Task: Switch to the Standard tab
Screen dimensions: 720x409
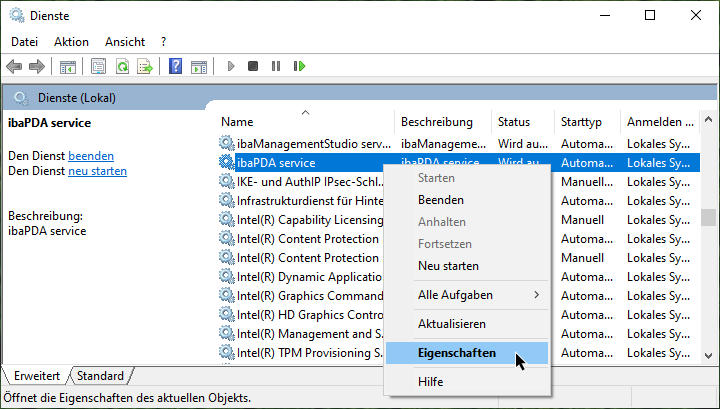Action: pos(101,376)
